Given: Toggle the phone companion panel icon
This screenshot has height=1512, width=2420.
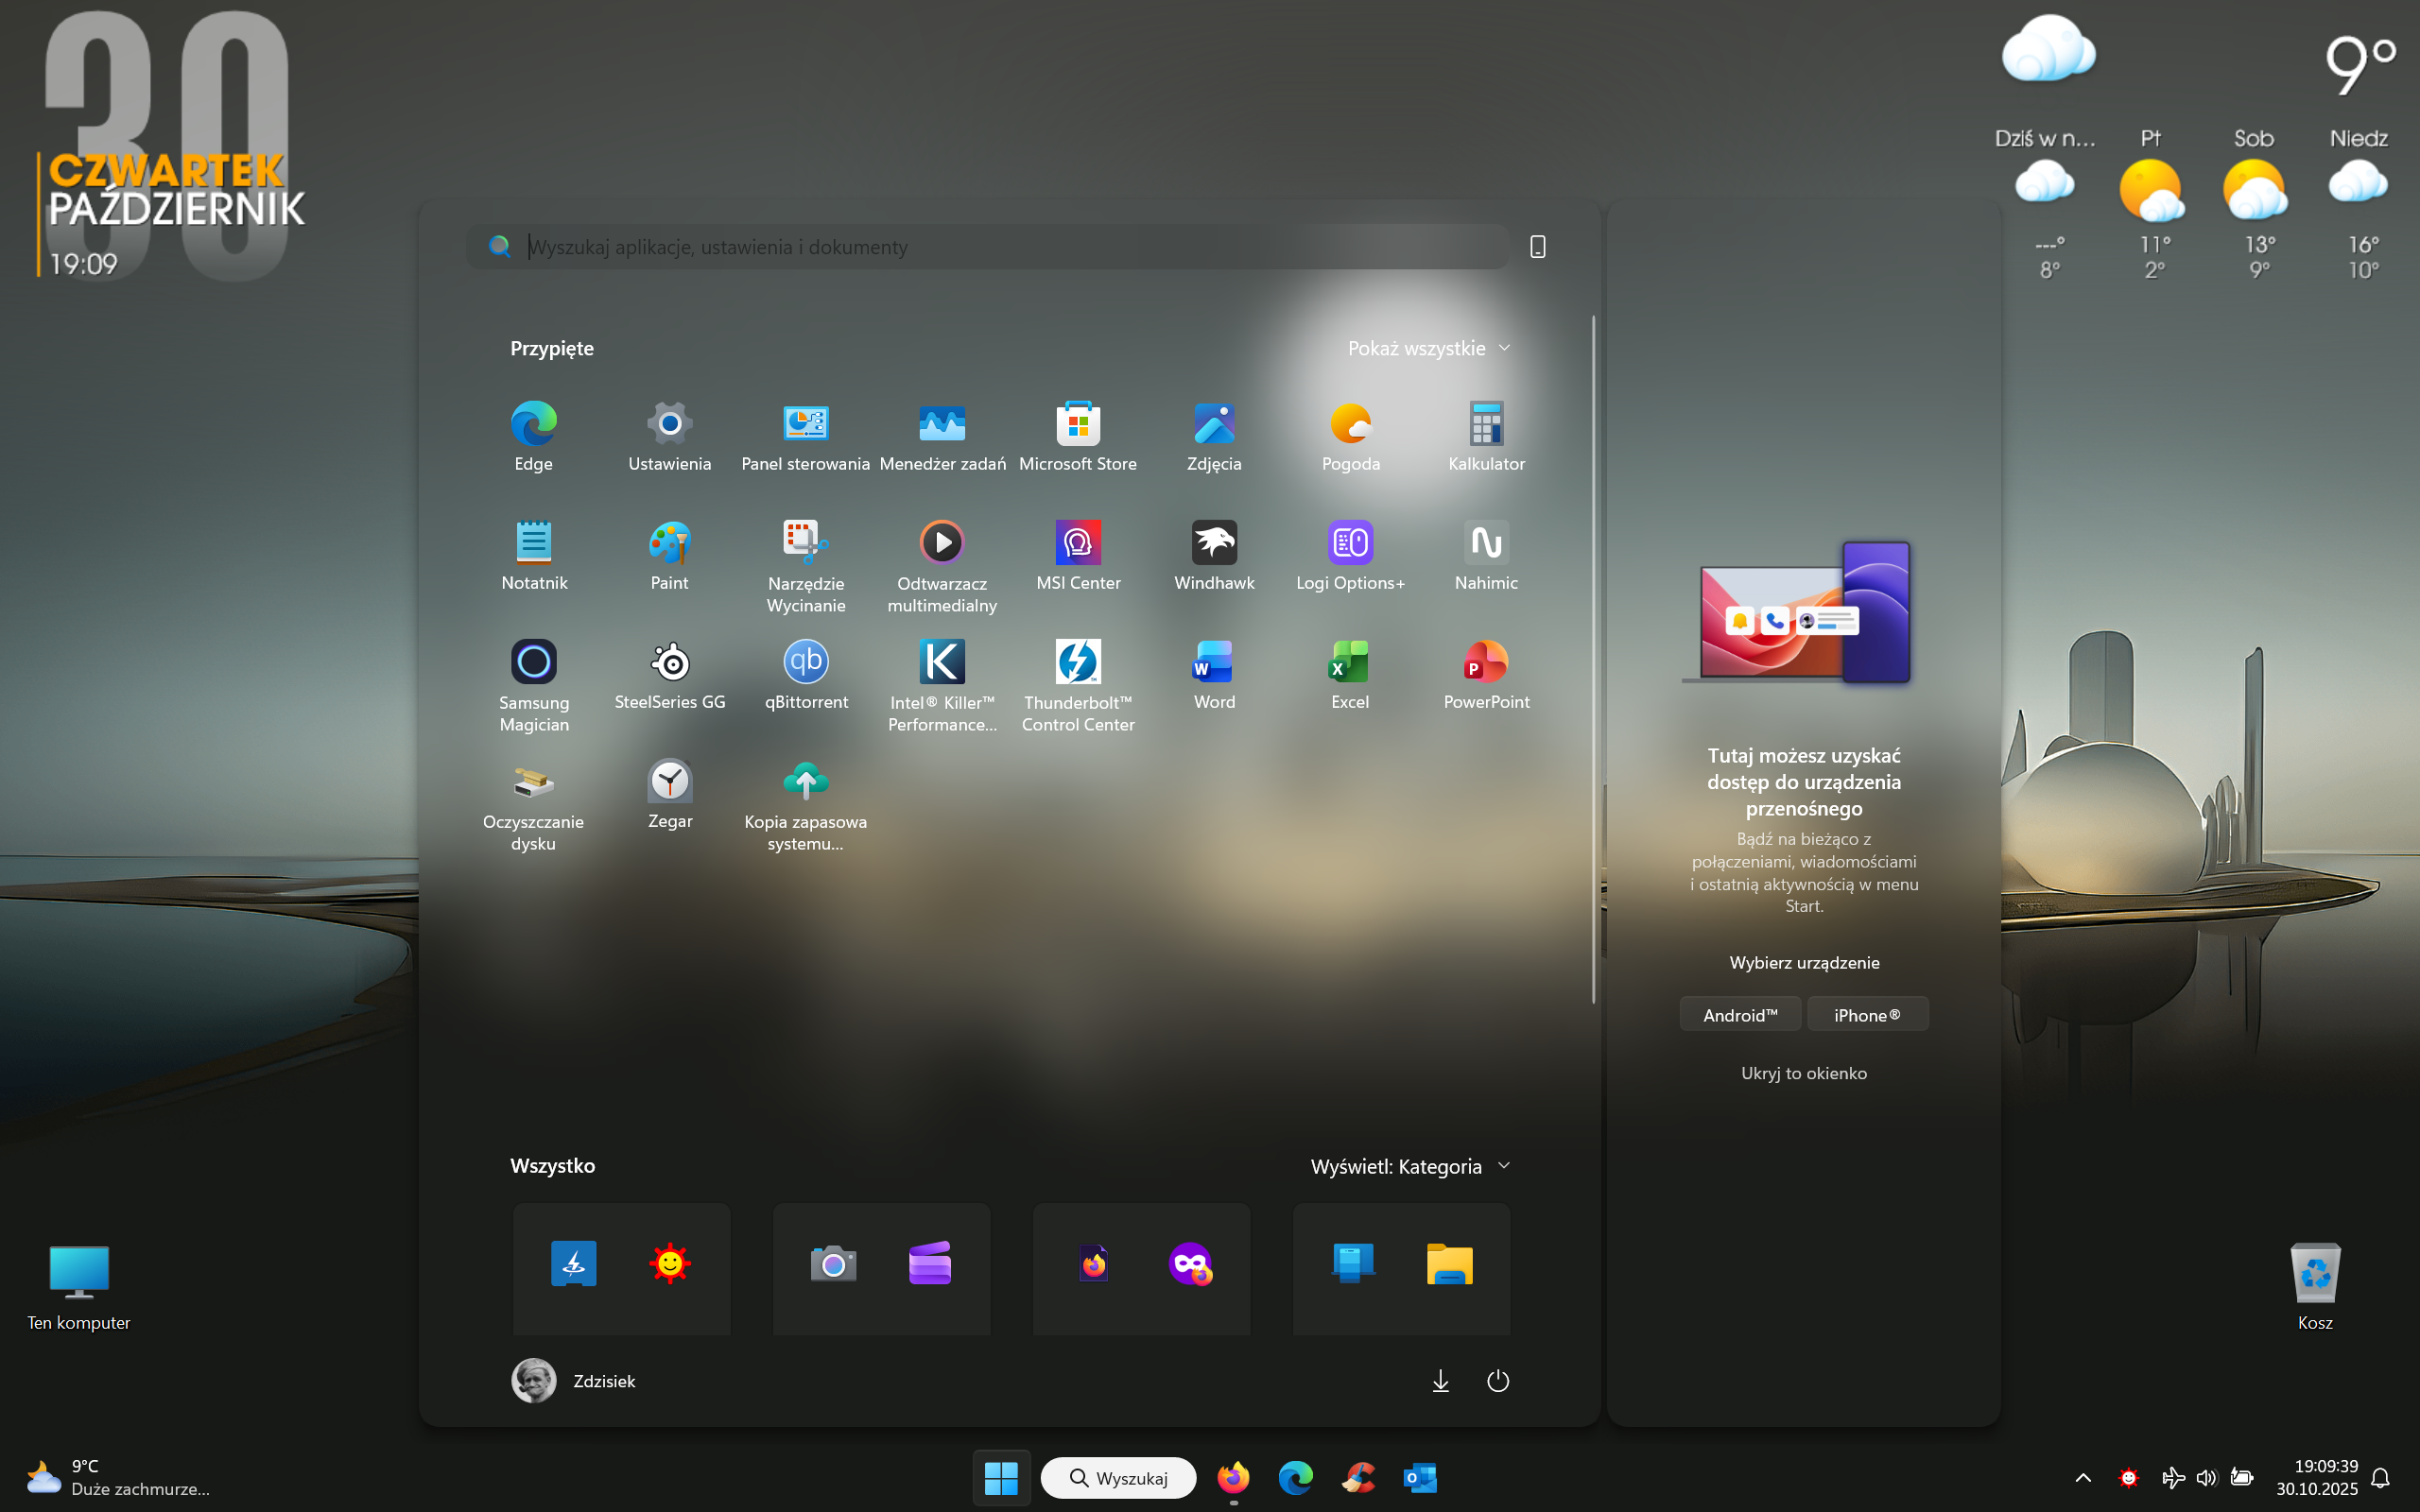Looking at the screenshot, I should pyautogui.click(x=1538, y=247).
